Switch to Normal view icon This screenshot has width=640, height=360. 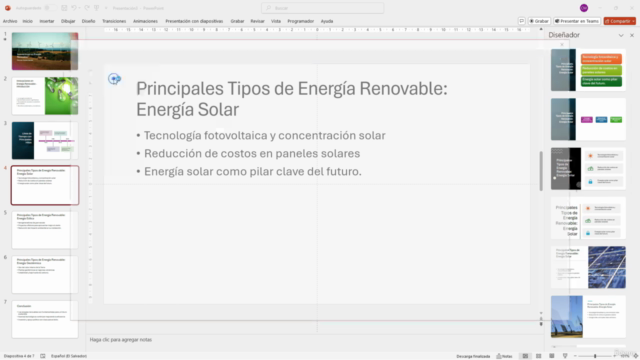(525, 356)
